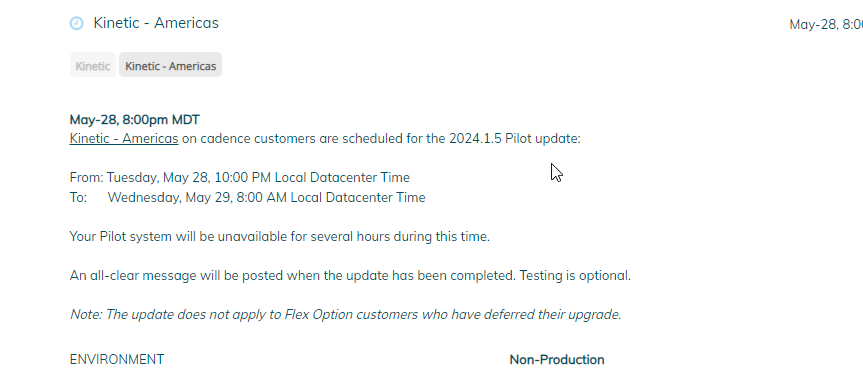Click Wednesday, May 29, 8:00 AM text
Image resolution: width=863 pixels, height=390 pixels.
pyautogui.click(x=197, y=197)
